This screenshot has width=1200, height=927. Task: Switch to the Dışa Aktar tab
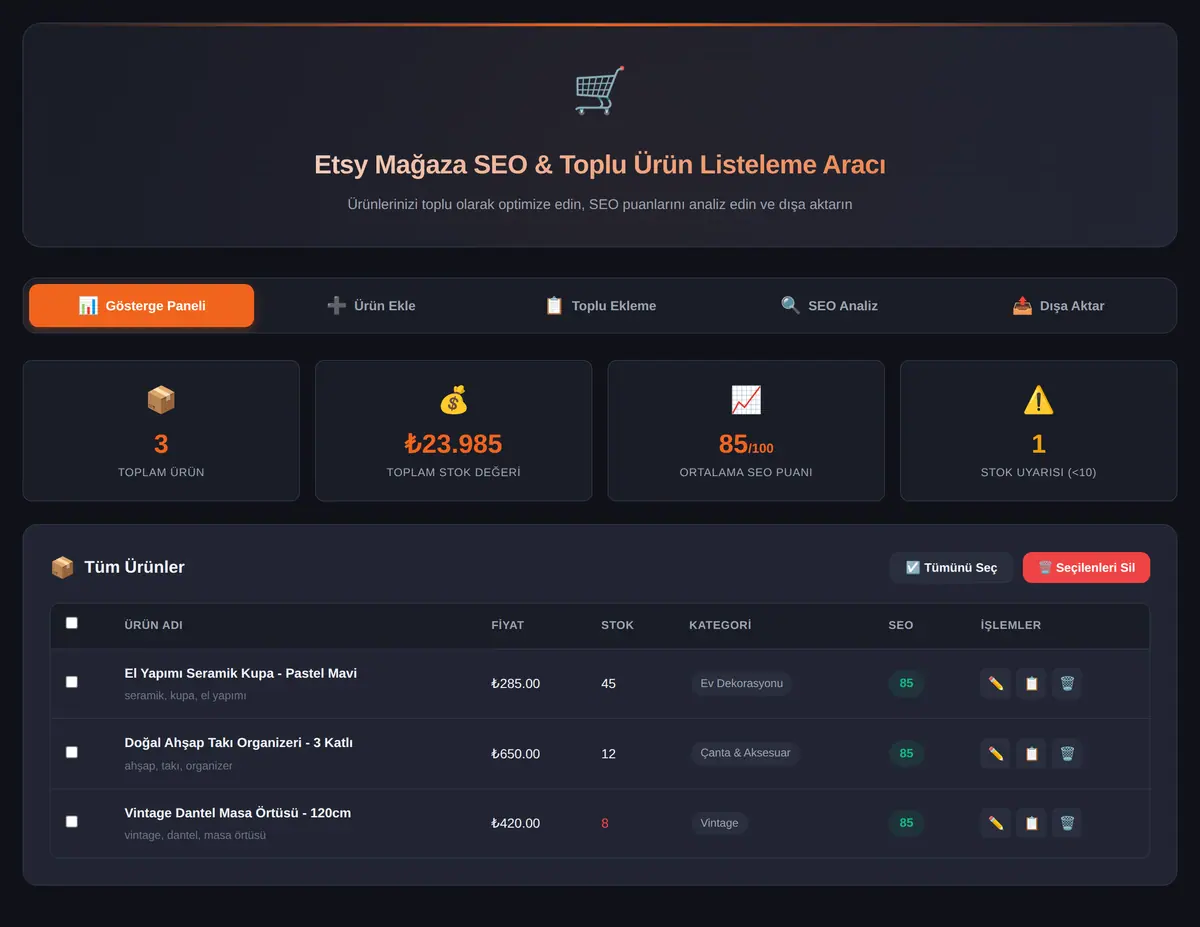(x=1058, y=305)
